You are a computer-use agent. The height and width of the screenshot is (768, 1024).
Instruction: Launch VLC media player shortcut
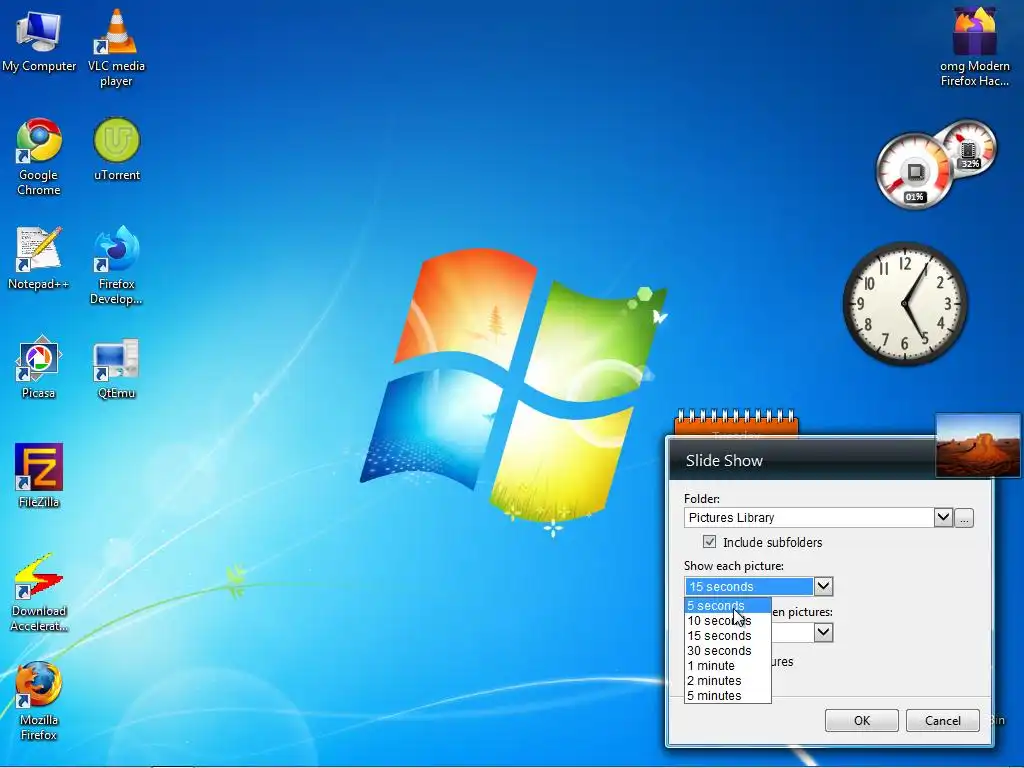pos(116,47)
